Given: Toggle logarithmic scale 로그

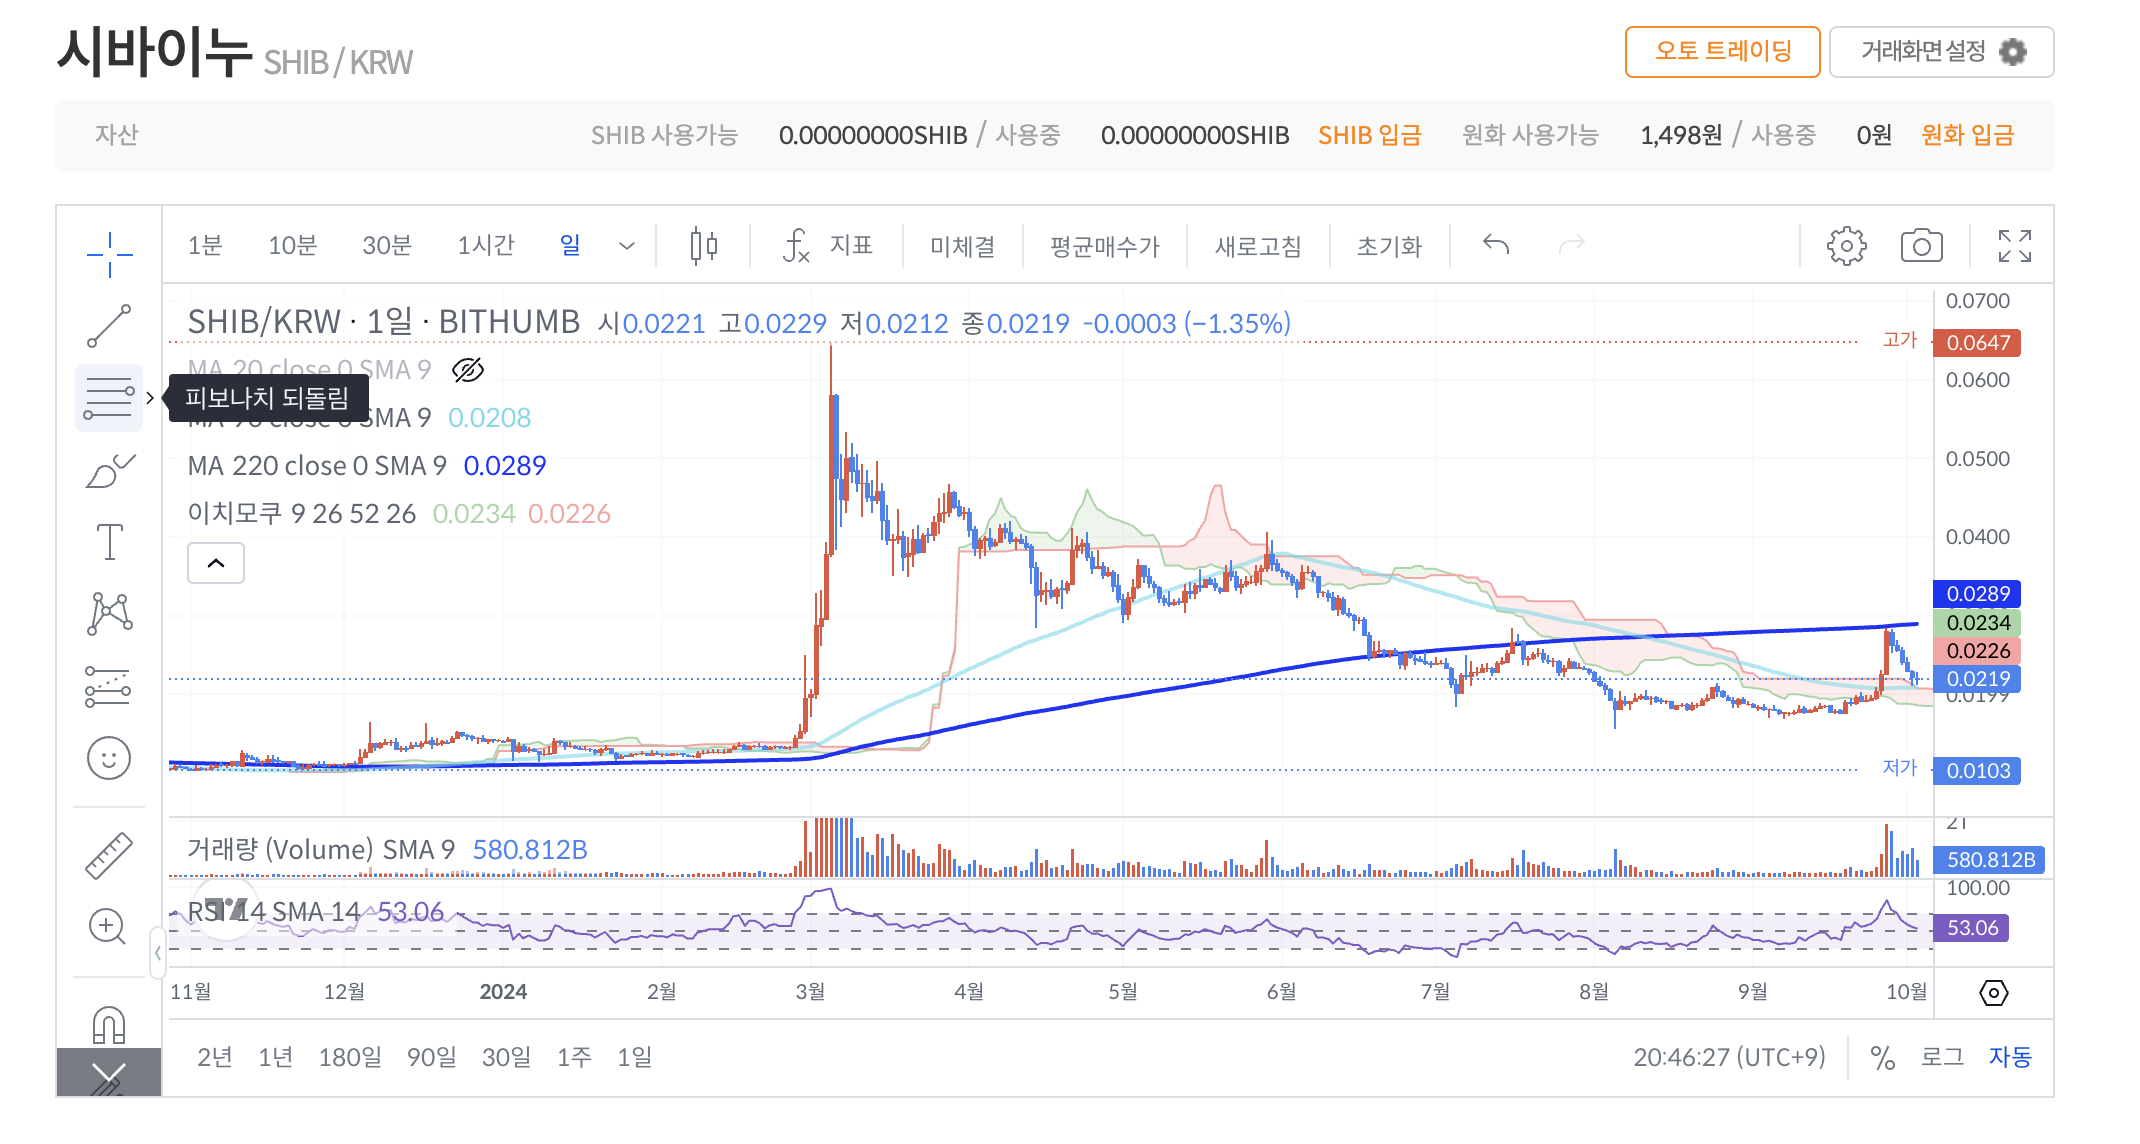Looking at the screenshot, I should click(x=1942, y=1057).
